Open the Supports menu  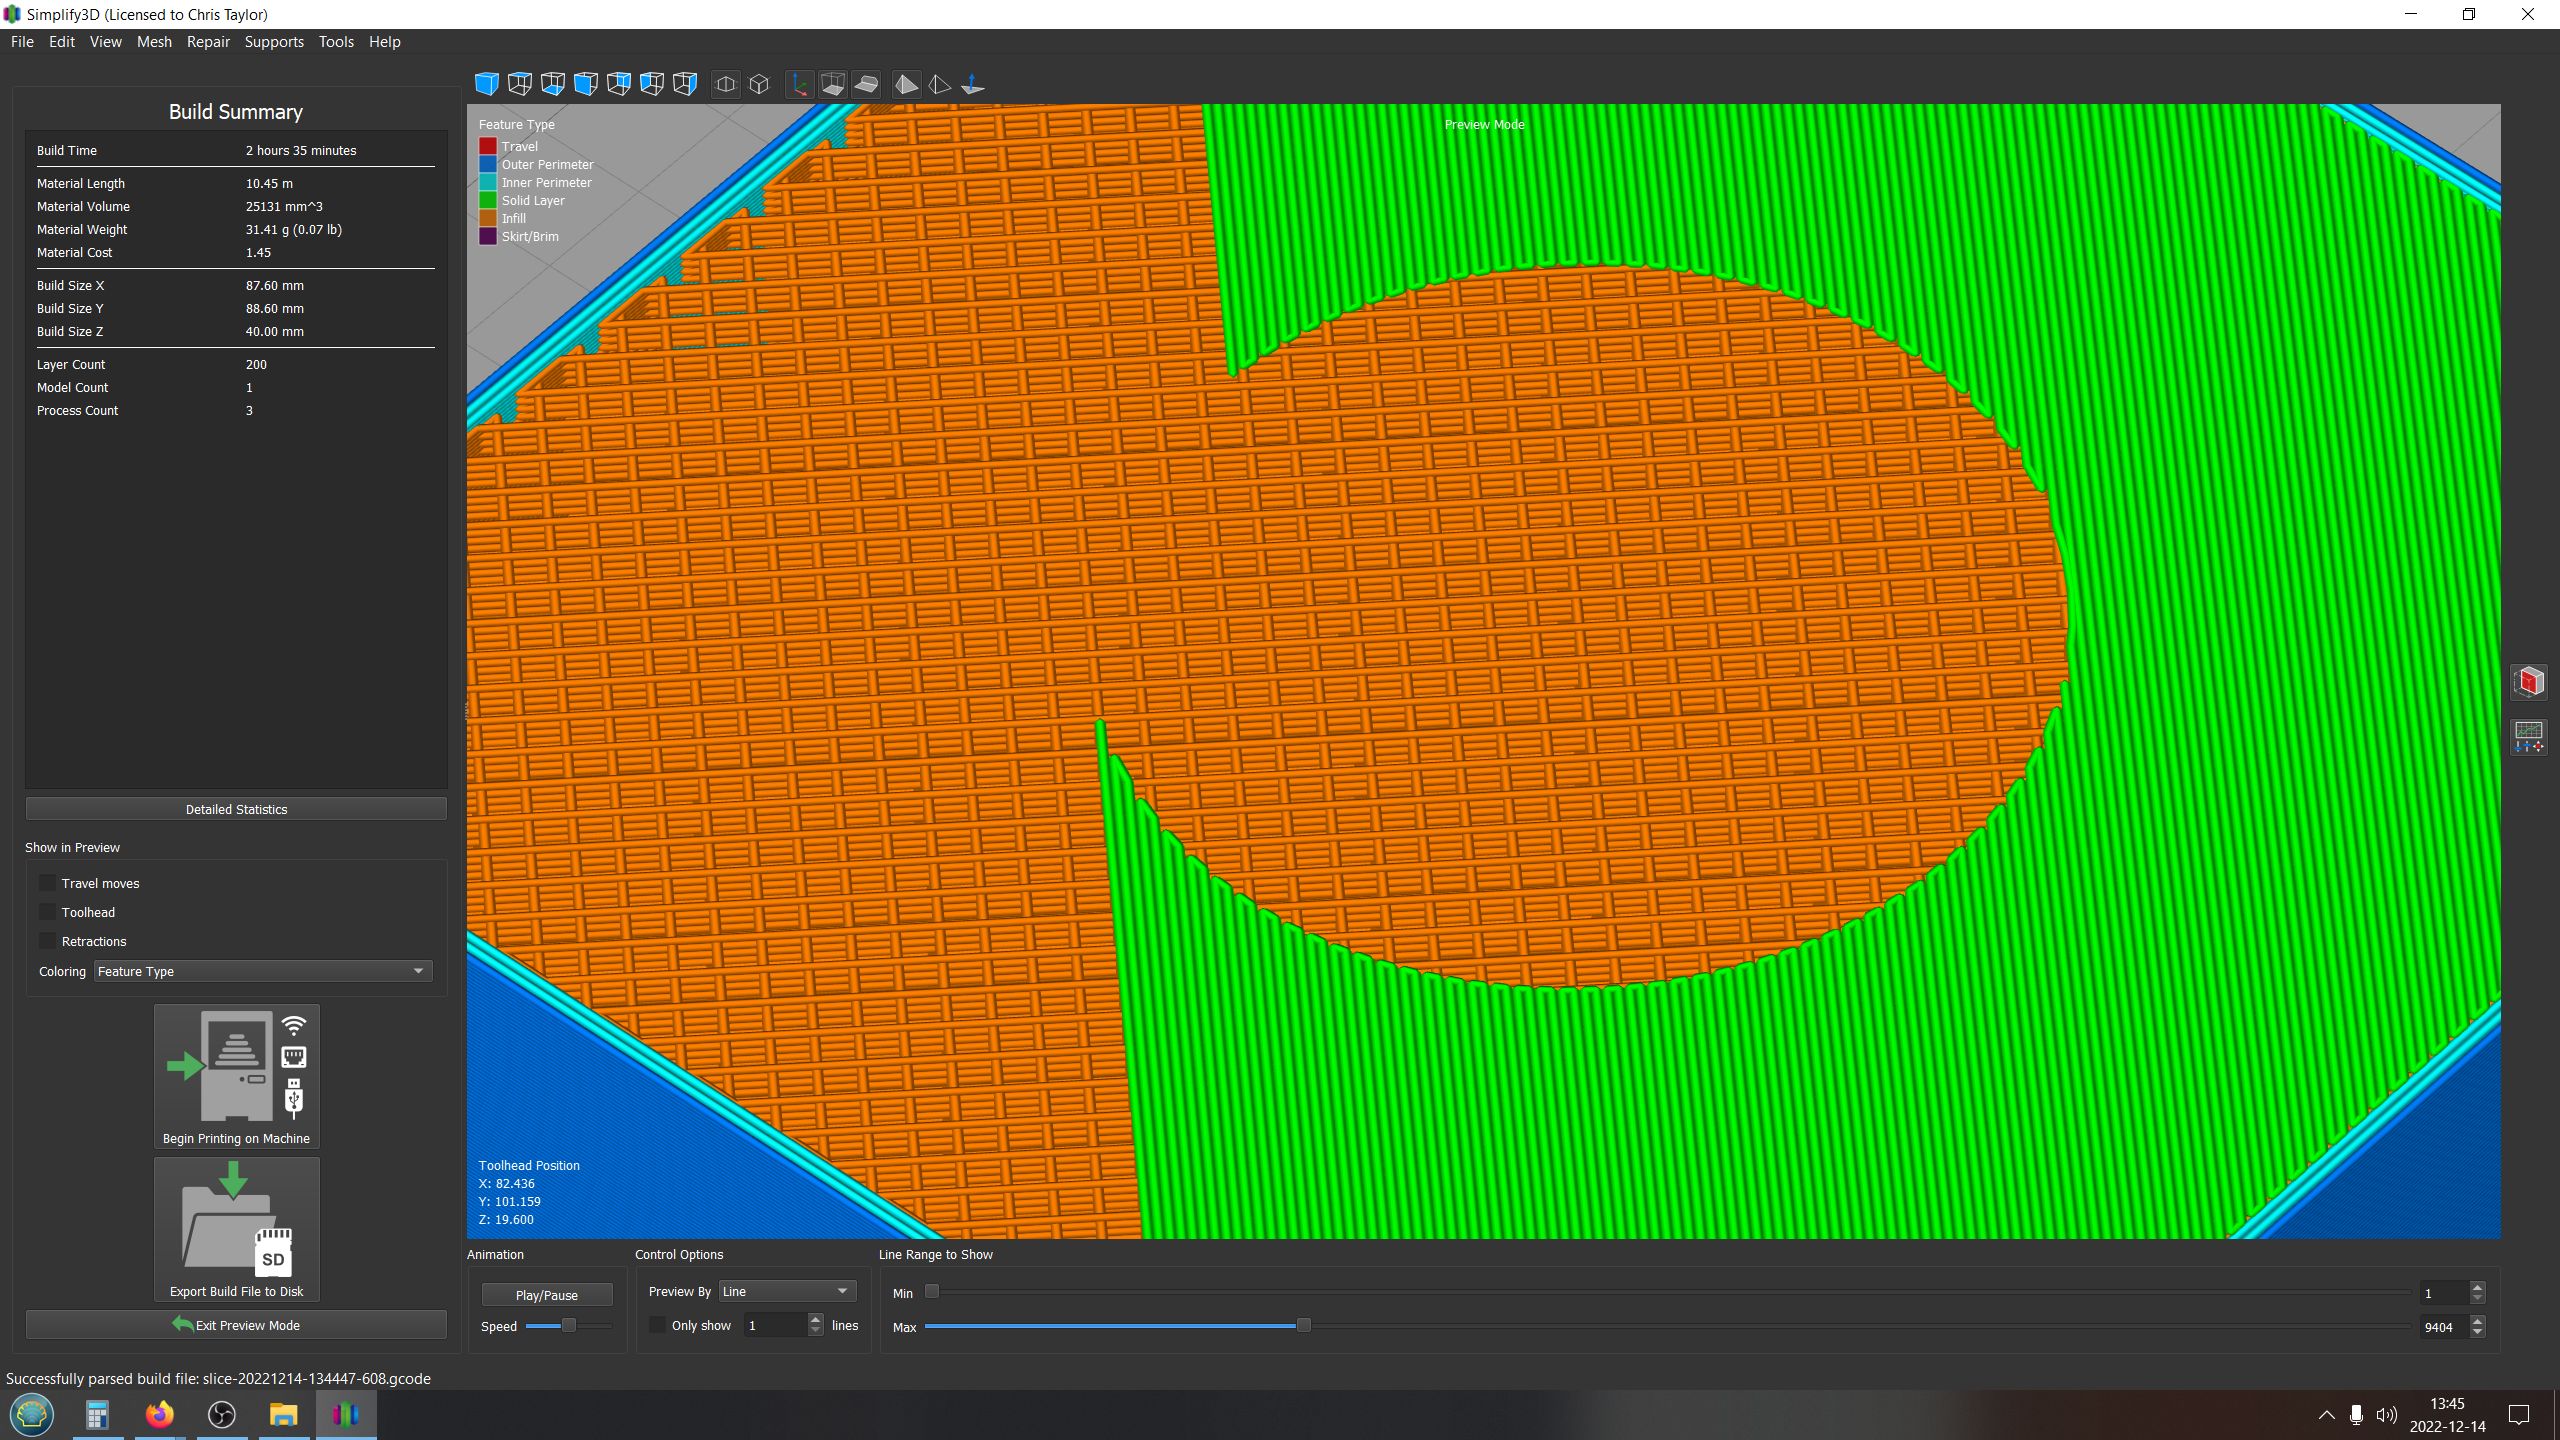274,42
